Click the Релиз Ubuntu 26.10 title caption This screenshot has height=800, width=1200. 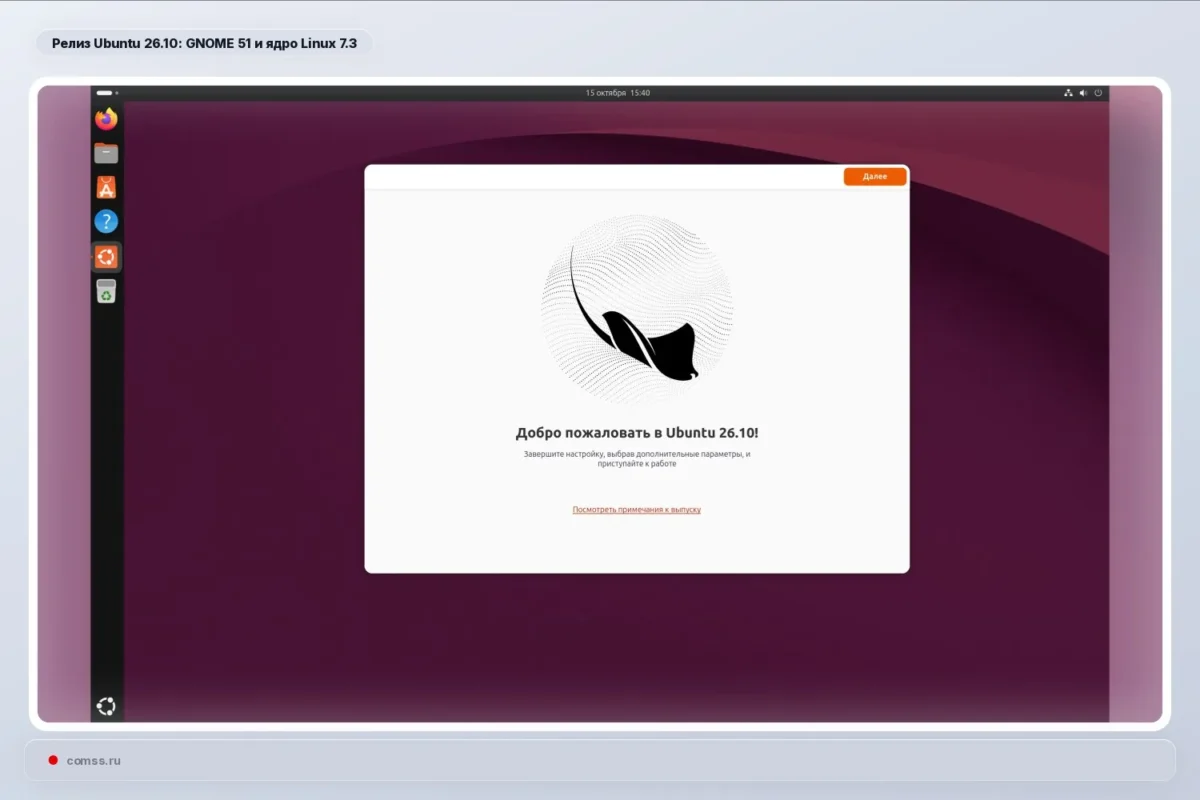click(204, 43)
